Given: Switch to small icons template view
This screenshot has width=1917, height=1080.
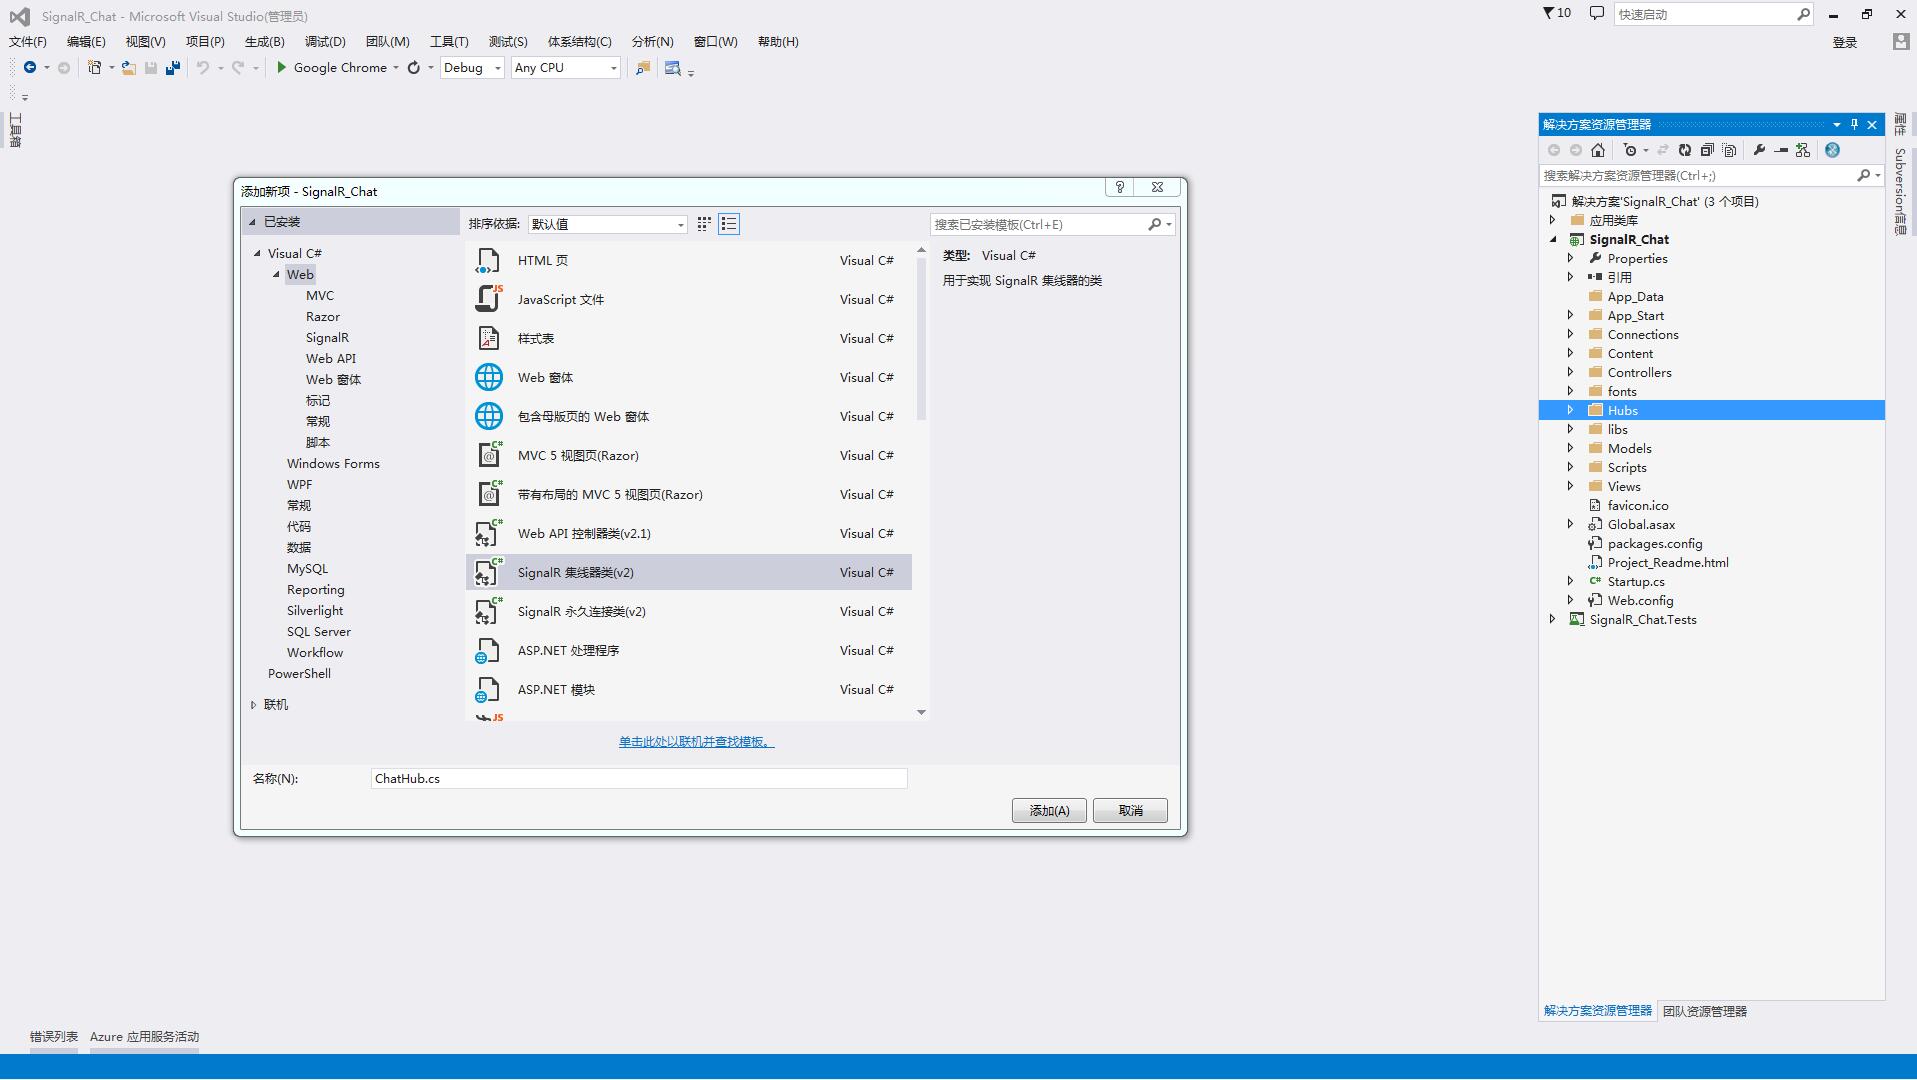Looking at the screenshot, I should pyautogui.click(x=704, y=224).
